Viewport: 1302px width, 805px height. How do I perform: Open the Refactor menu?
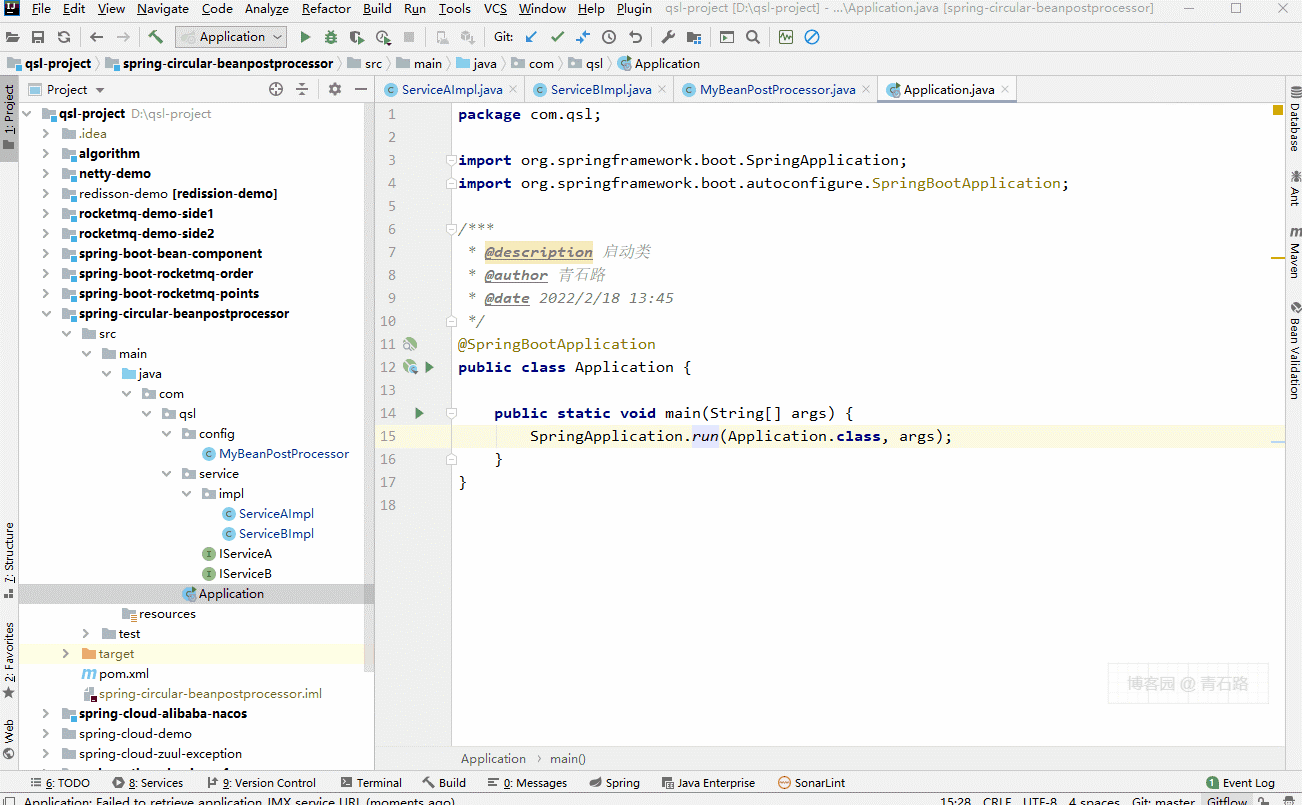(326, 9)
